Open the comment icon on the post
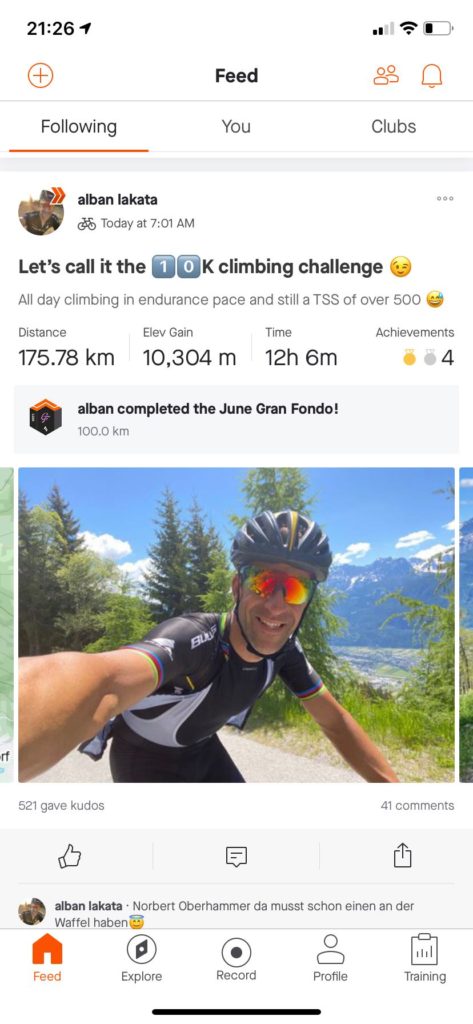 236,856
